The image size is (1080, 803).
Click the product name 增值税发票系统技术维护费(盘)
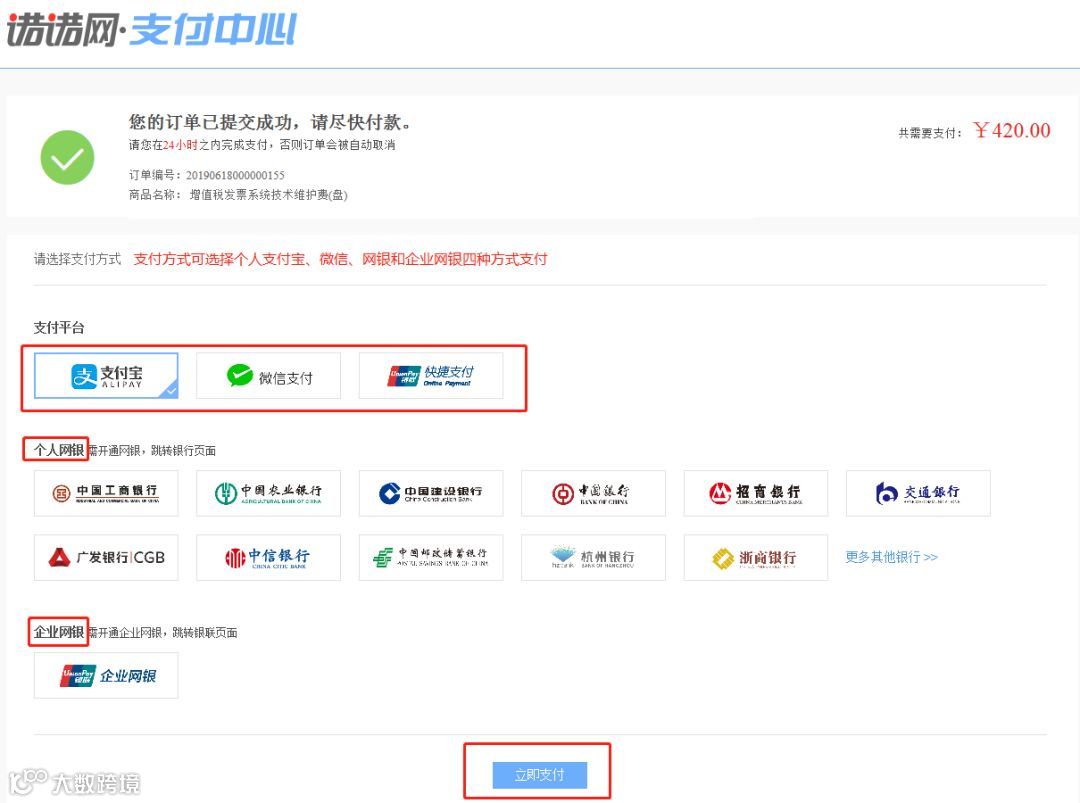pos(269,195)
